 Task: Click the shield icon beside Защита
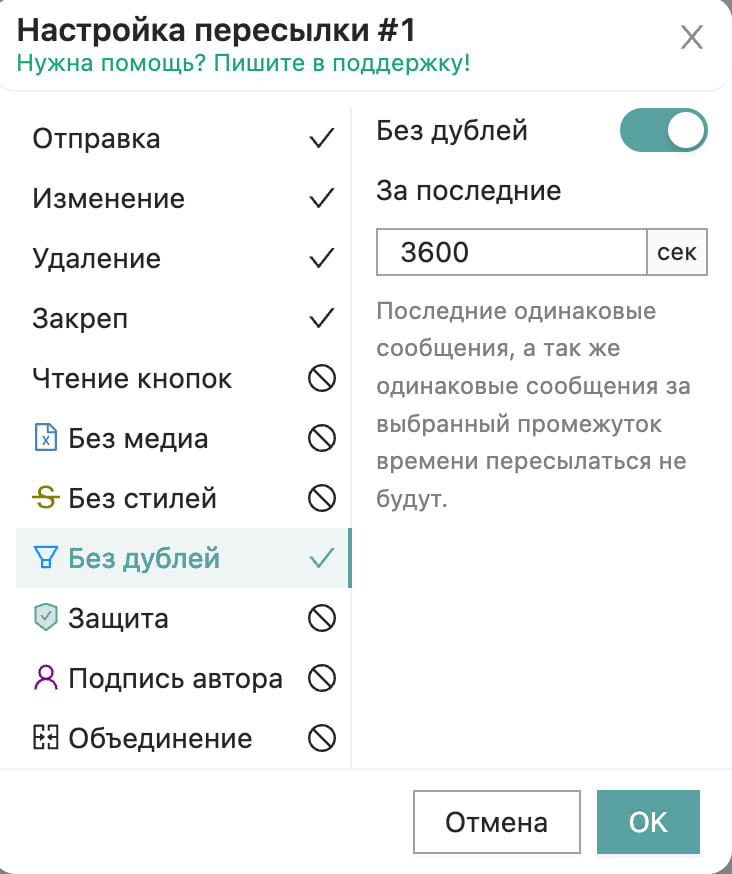[x=46, y=619]
